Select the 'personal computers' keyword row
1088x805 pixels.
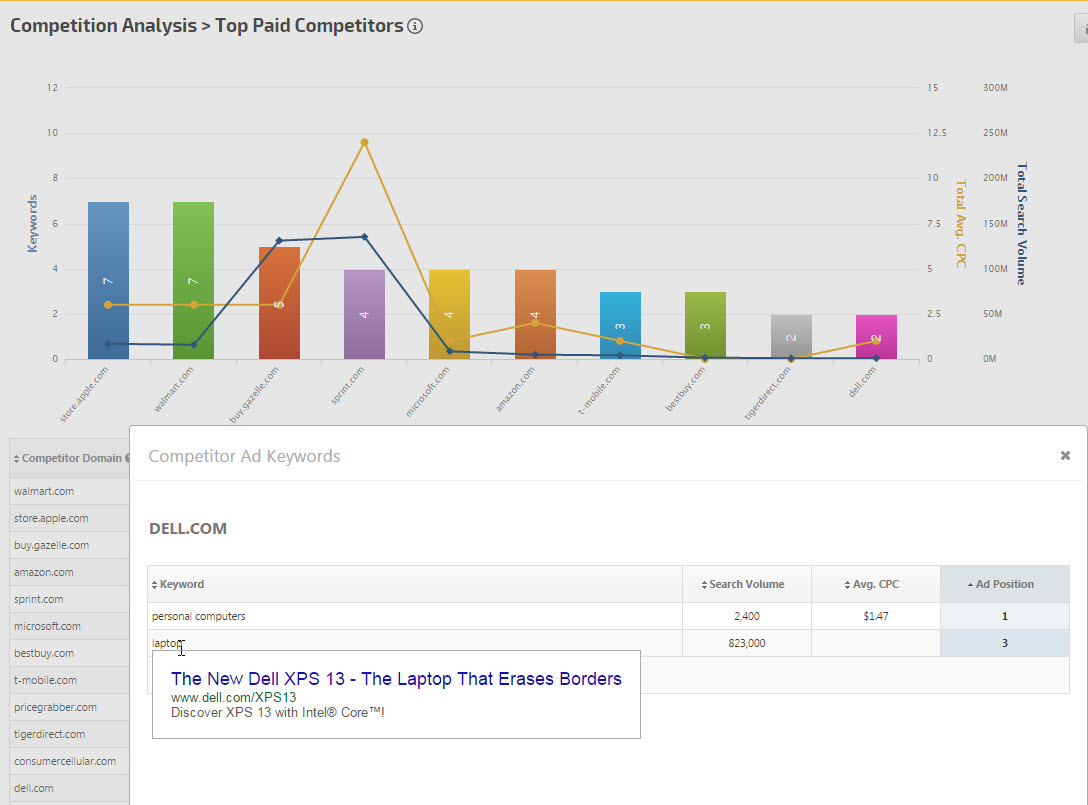click(199, 616)
